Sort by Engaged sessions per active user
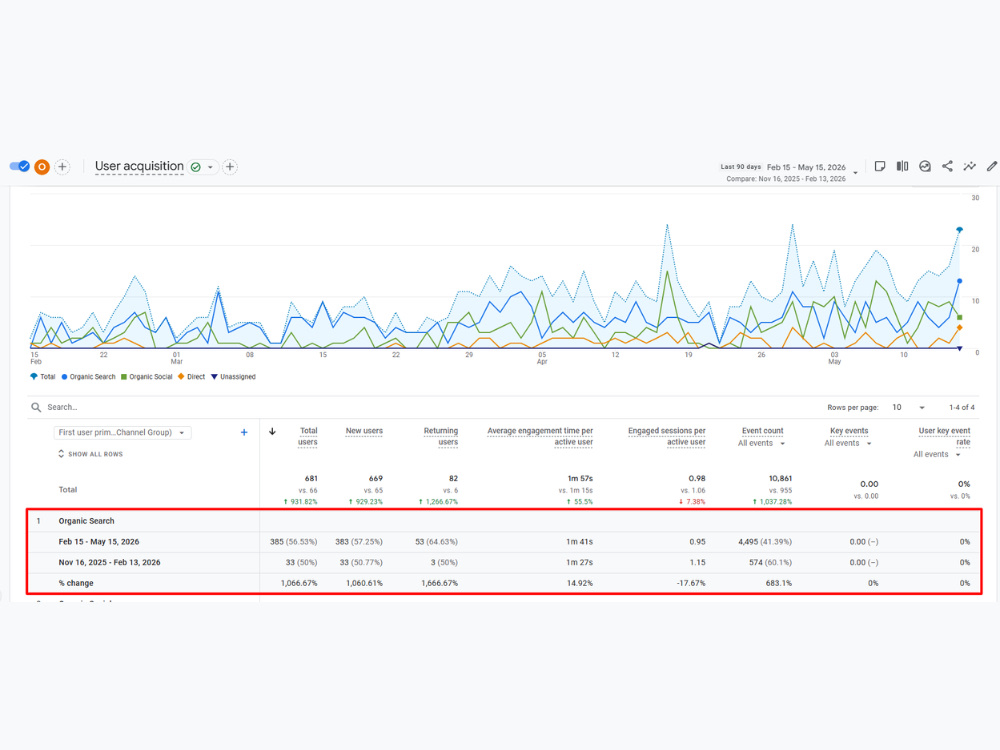This screenshot has height=750, width=1000. 666,436
